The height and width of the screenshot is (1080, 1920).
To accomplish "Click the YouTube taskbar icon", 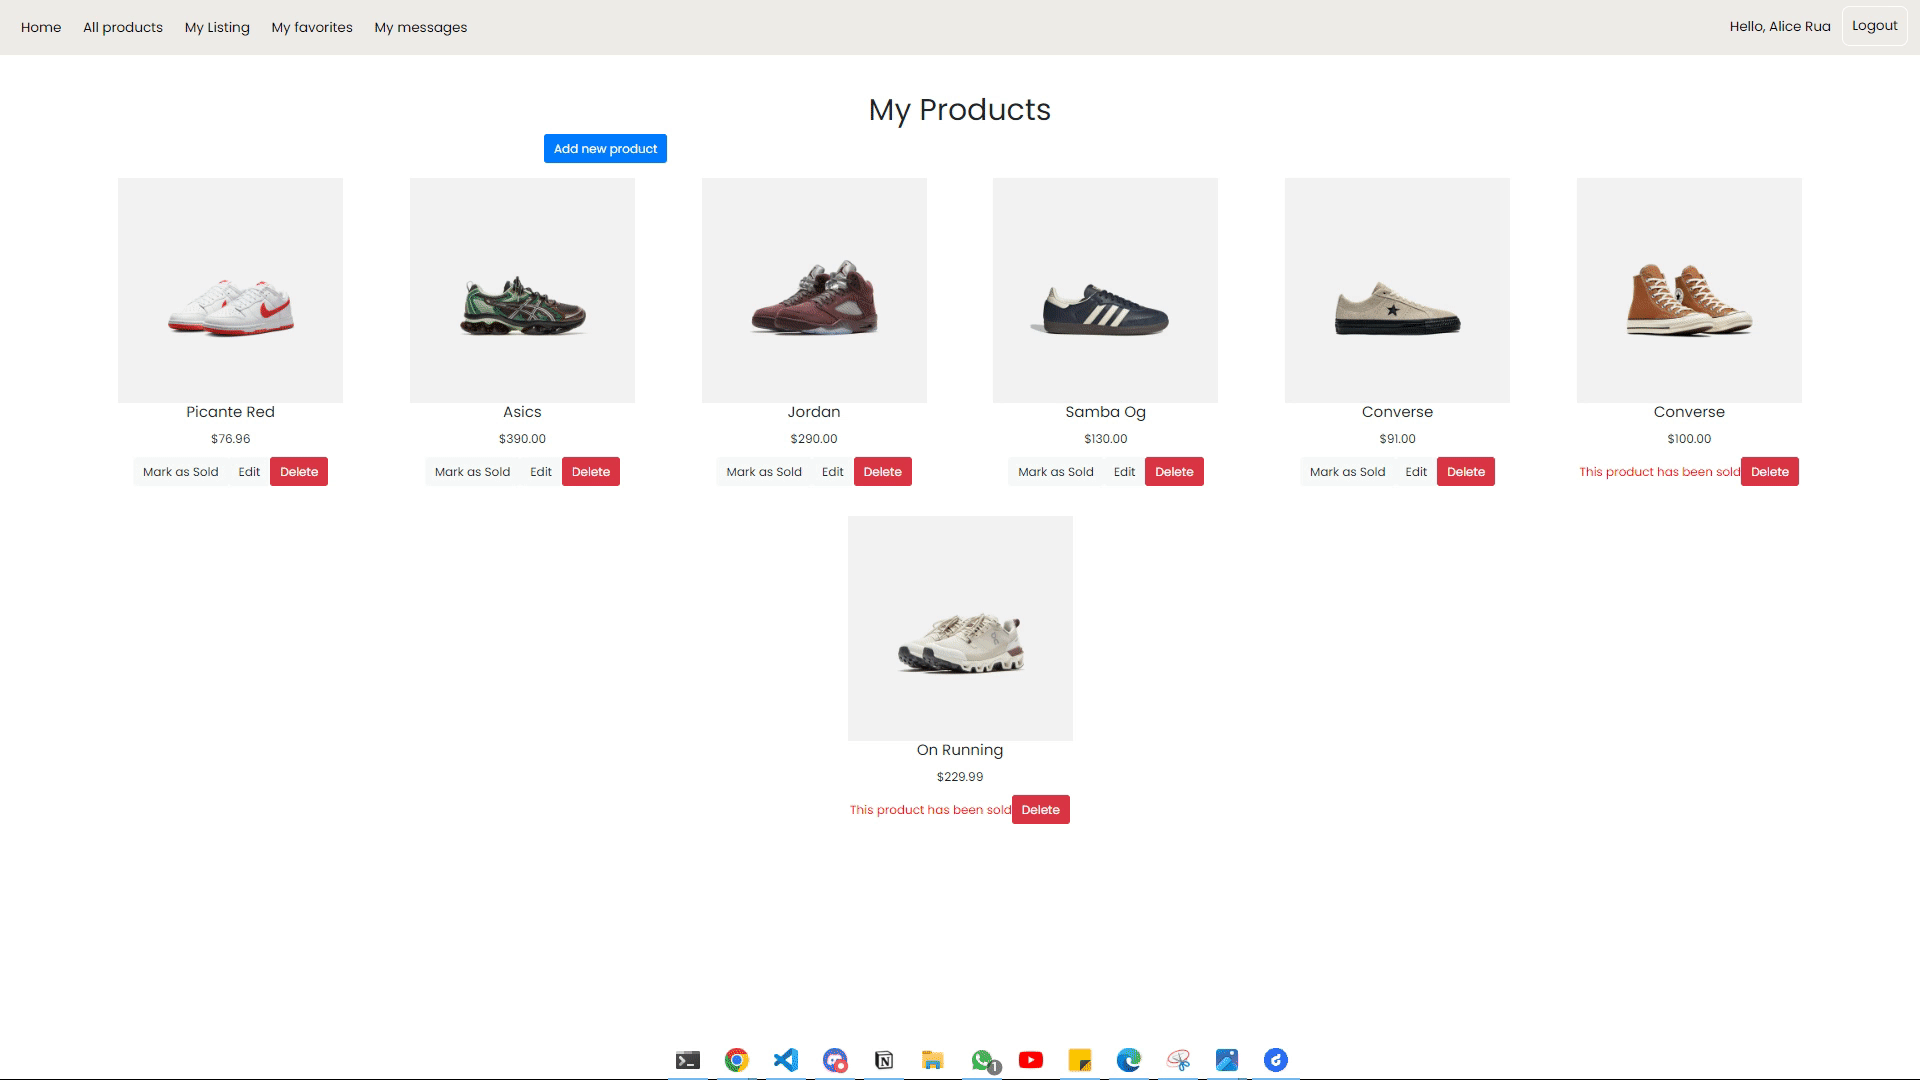I will [x=1031, y=1060].
